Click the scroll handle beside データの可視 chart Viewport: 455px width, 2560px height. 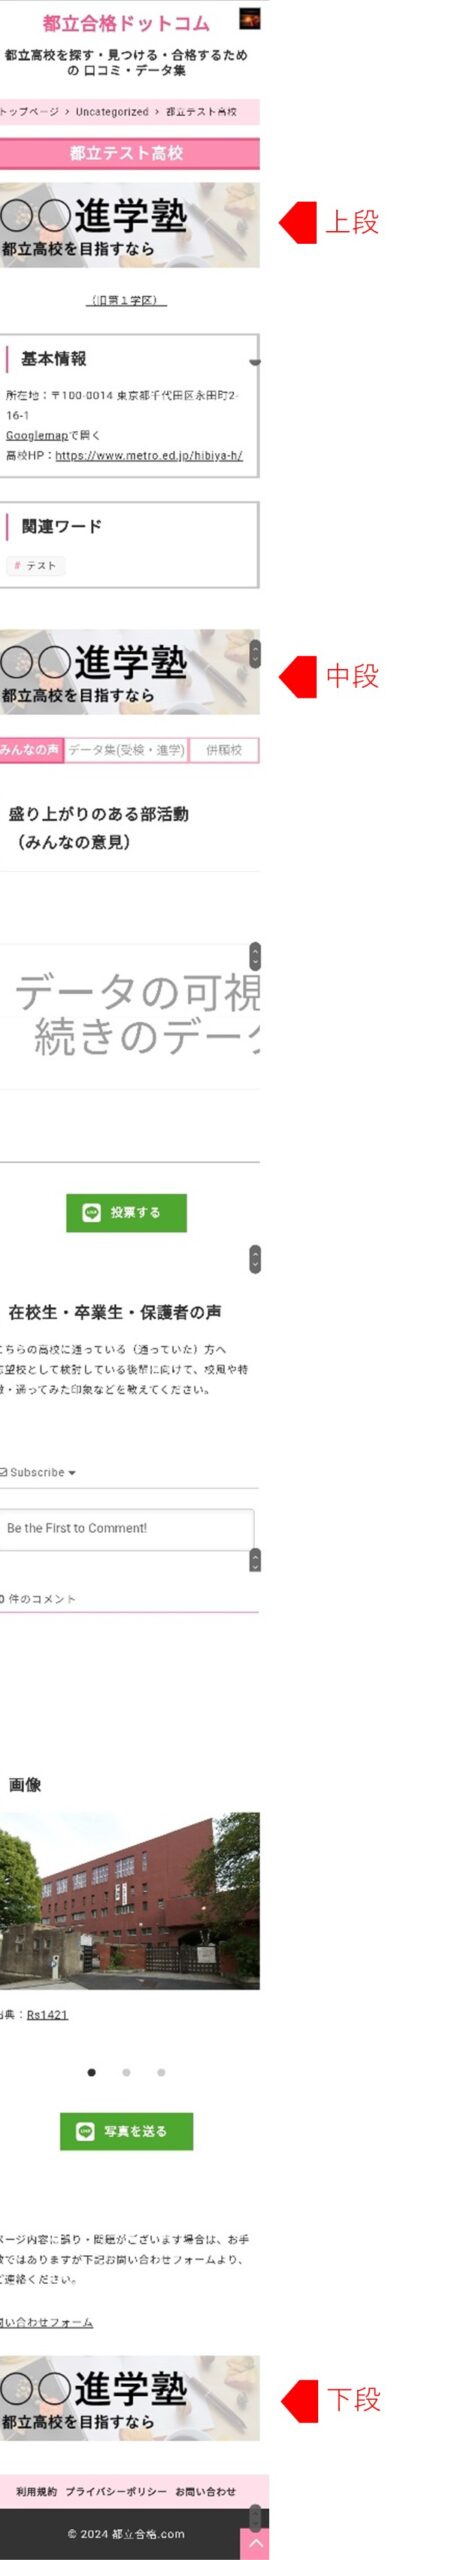coord(255,955)
